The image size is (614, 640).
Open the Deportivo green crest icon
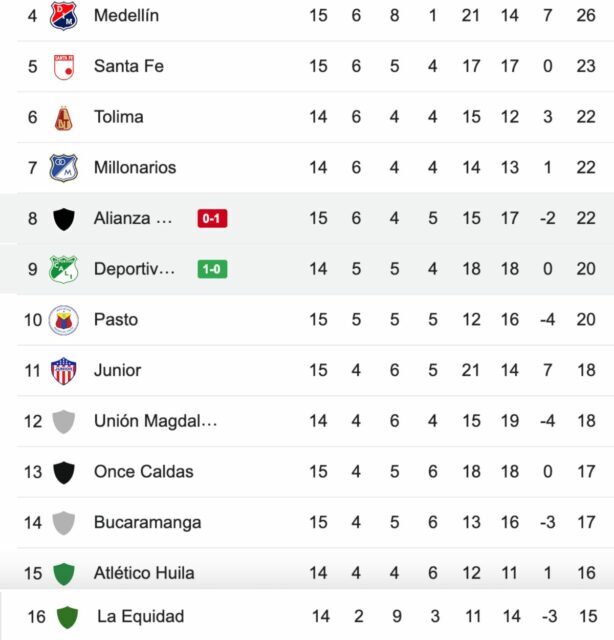tap(63, 269)
